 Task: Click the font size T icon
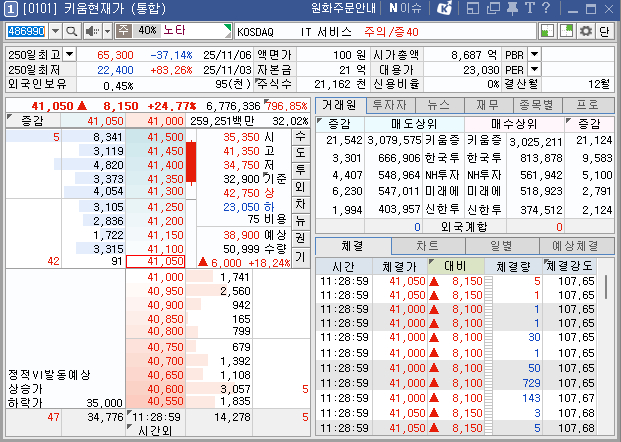[x=529, y=8]
